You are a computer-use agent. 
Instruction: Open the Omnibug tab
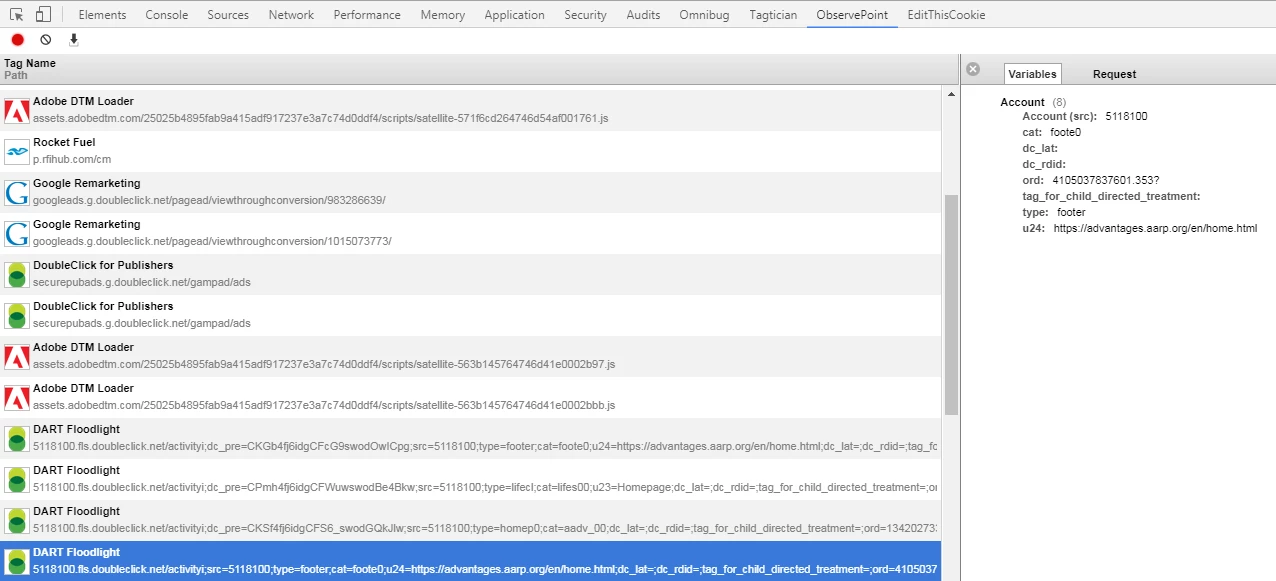click(704, 15)
